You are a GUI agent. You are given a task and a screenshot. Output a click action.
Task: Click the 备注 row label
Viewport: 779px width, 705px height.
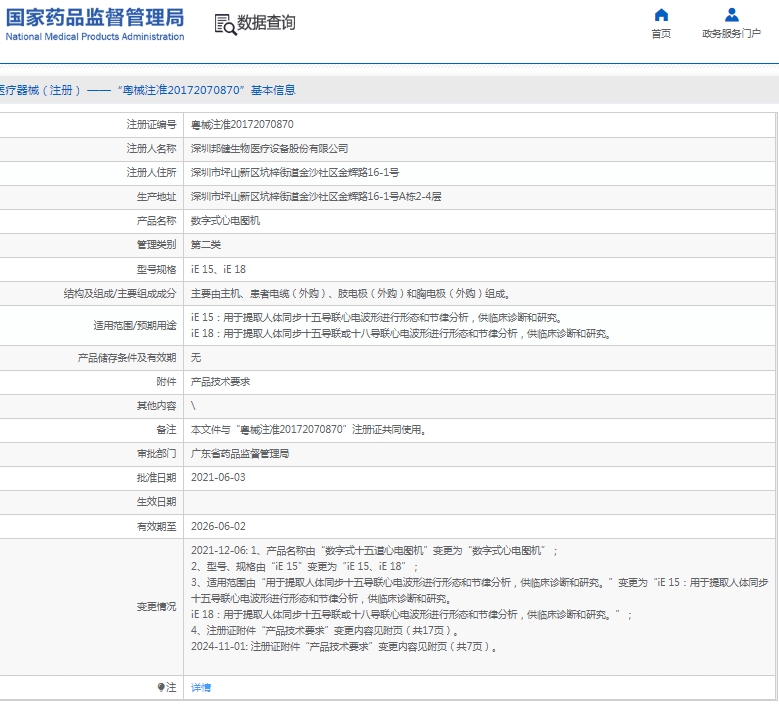tap(166, 429)
